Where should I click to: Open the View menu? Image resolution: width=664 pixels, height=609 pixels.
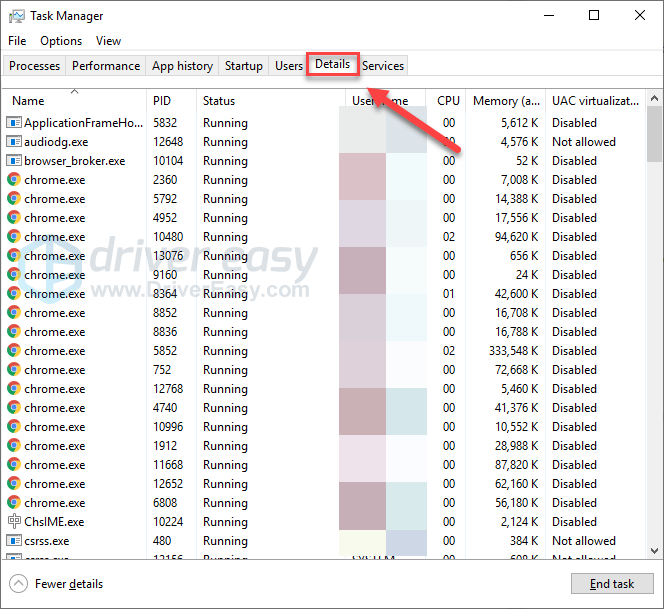[108, 41]
